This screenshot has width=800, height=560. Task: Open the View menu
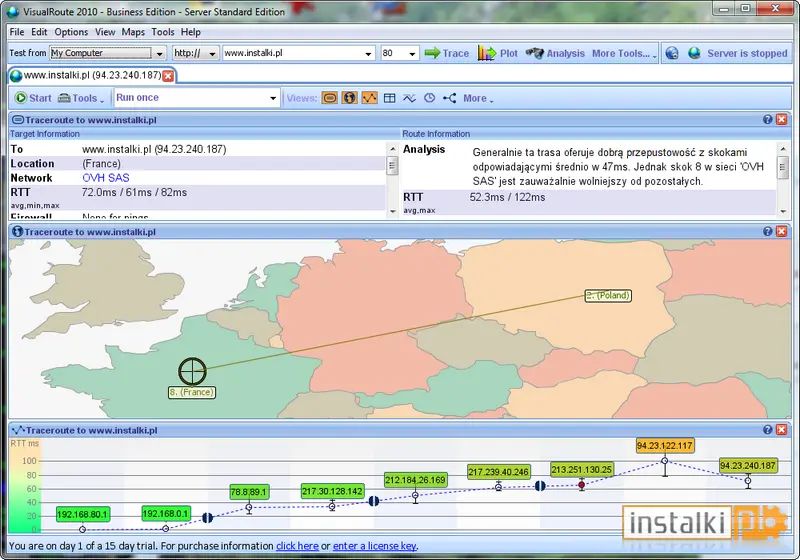(x=105, y=32)
